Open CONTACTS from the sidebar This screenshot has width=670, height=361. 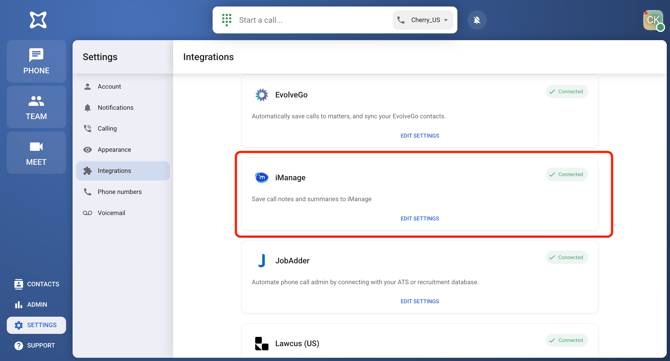tap(36, 284)
